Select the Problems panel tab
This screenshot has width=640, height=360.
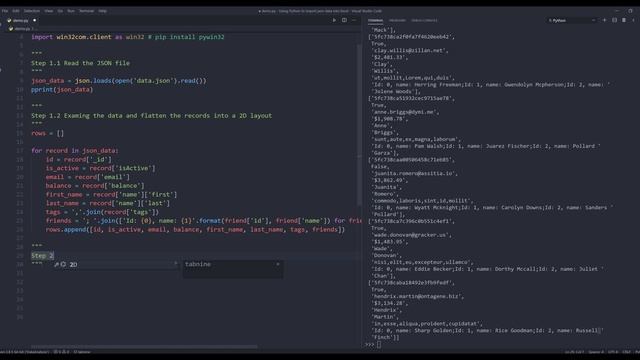pyautogui.click(x=397, y=20)
